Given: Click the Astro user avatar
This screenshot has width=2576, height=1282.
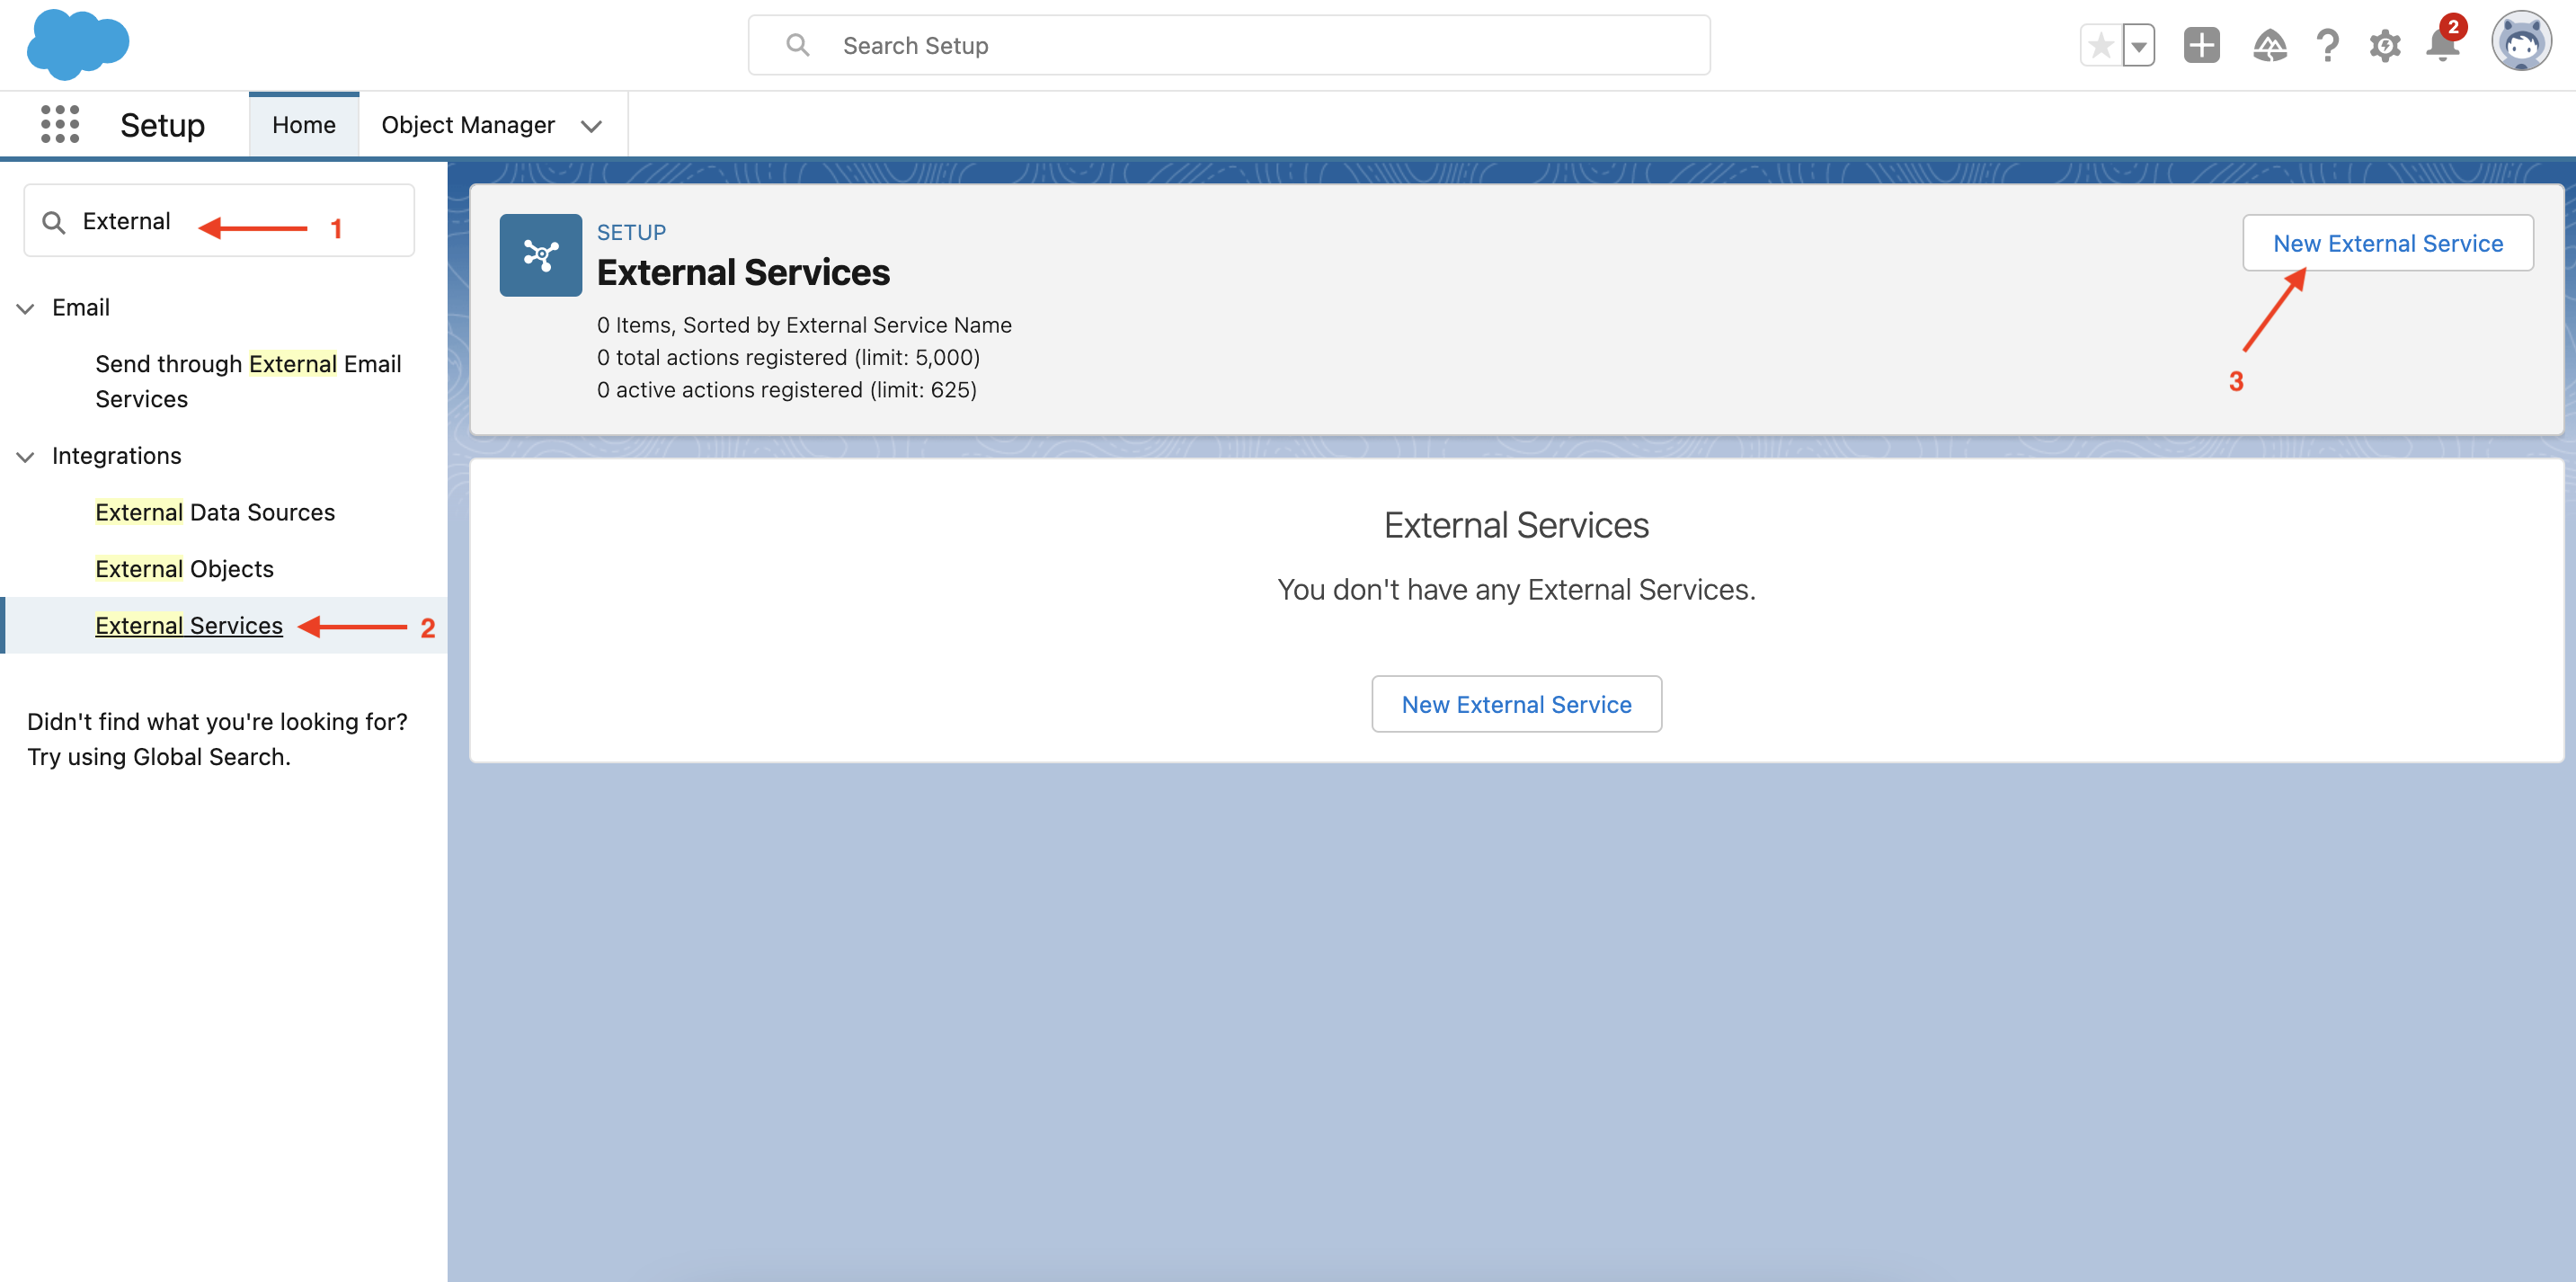Looking at the screenshot, I should pos(2522,42).
